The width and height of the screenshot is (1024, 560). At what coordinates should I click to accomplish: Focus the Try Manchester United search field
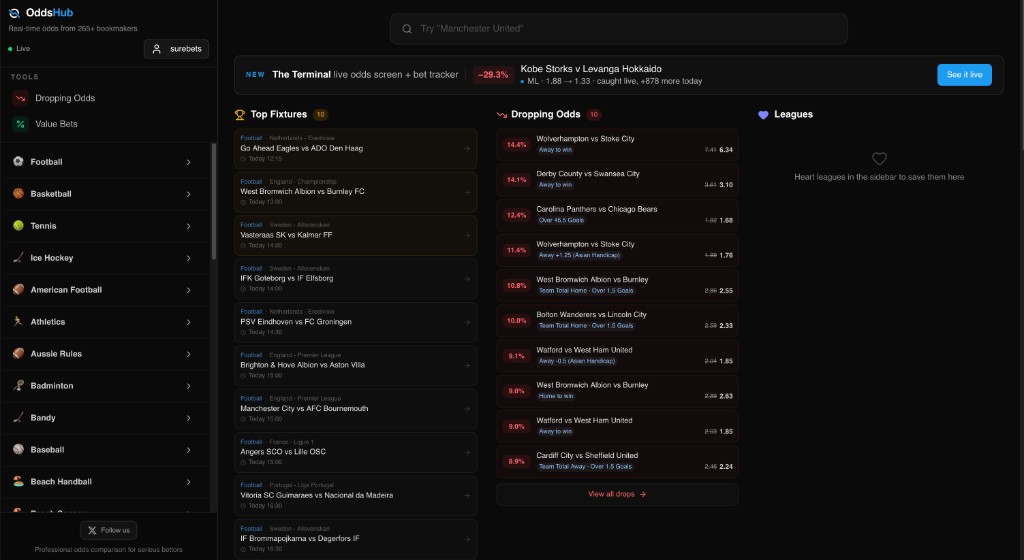(618, 29)
